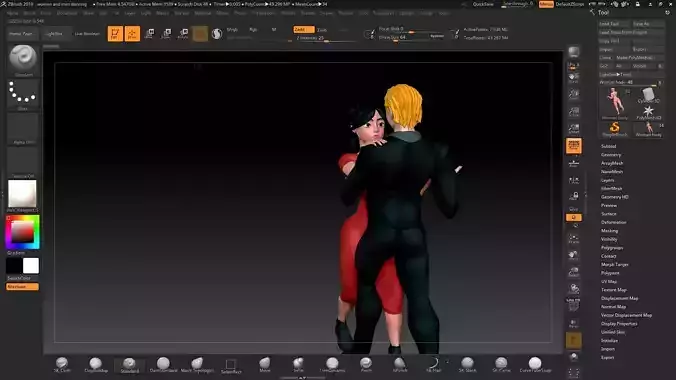Adjust the Z Intensity slider
The height and width of the screenshot is (380, 676).
coord(325,38)
